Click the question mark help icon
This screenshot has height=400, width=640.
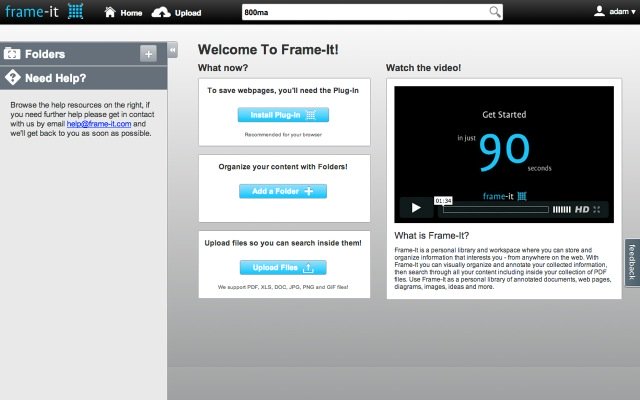click(x=13, y=78)
